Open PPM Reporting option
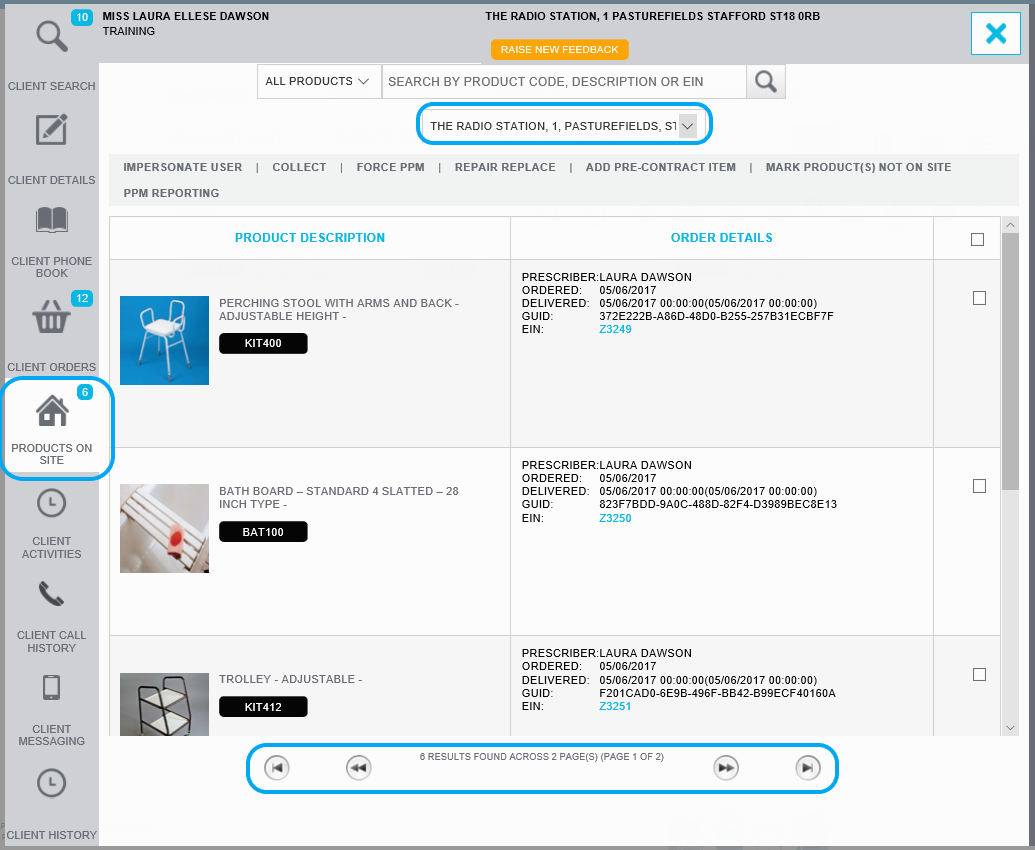 pos(171,193)
